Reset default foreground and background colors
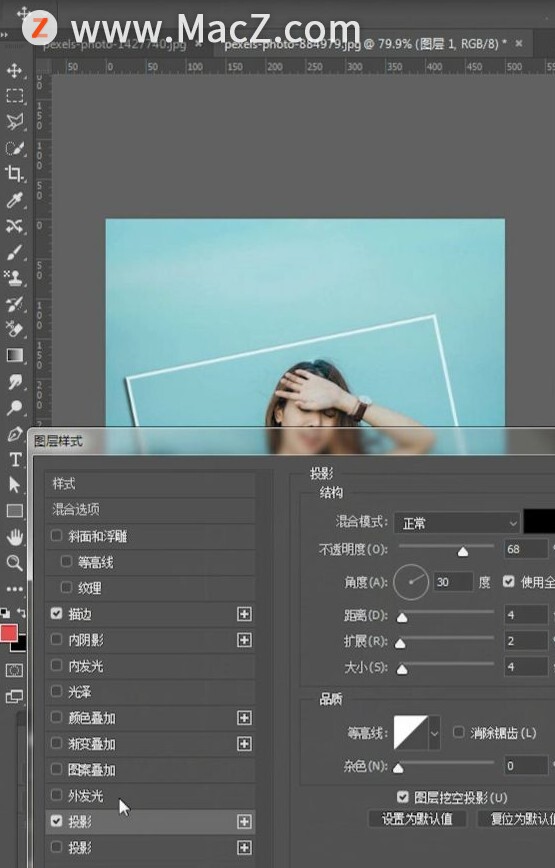 tap(5, 612)
